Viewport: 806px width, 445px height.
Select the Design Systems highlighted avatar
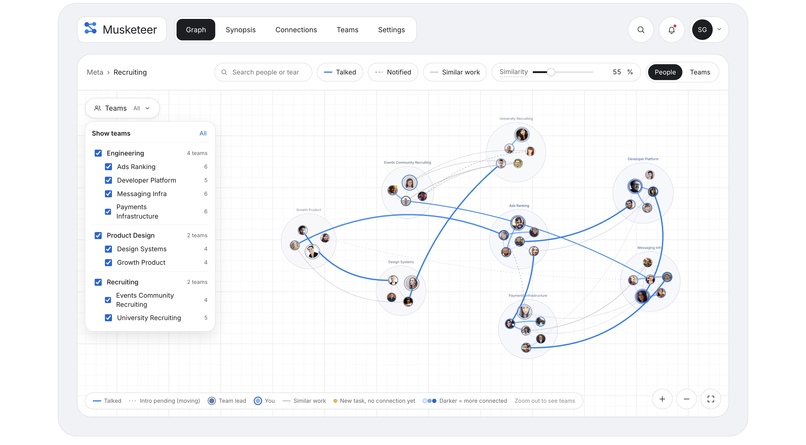[x=411, y=282]
